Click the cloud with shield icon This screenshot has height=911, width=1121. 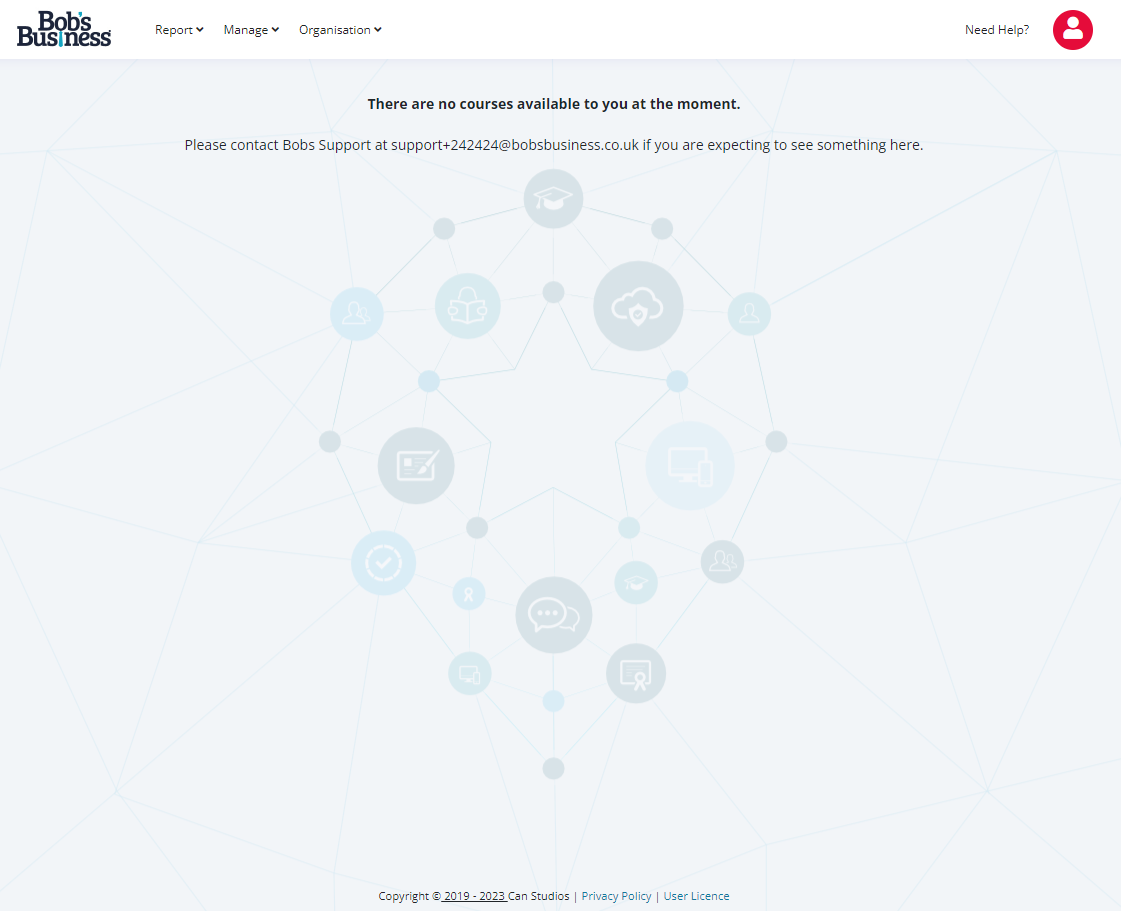tap(638, 306)
